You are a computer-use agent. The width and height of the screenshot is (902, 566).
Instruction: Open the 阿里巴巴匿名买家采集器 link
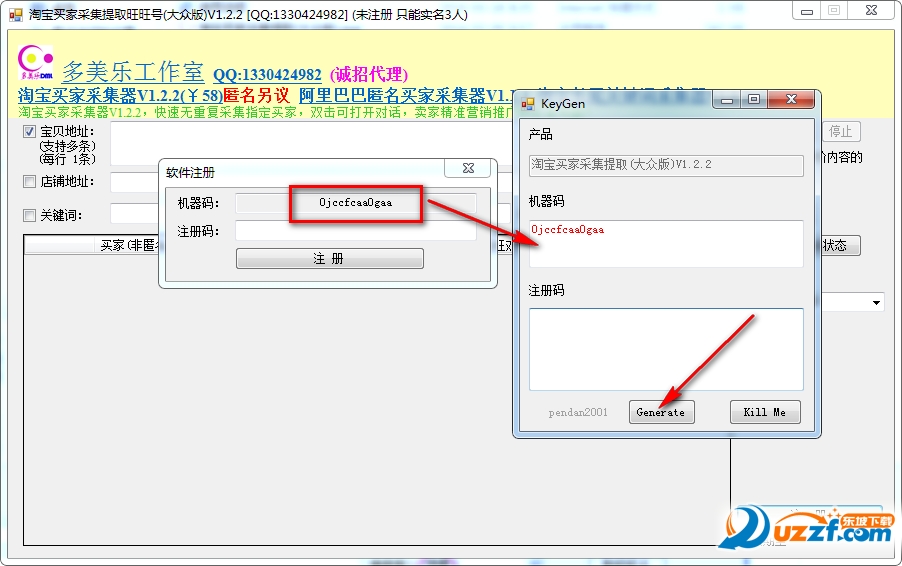(404, 95)
